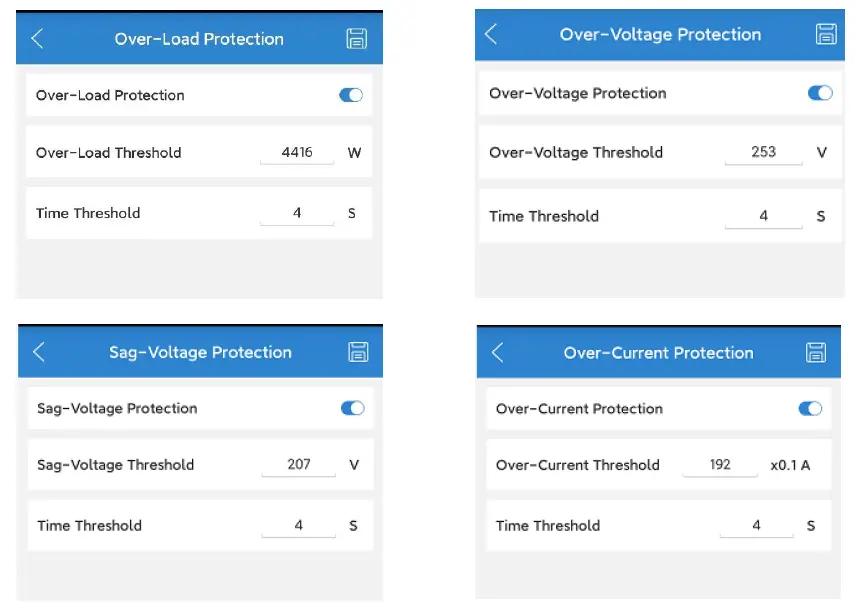Toggle the Sag-Voltage Protection switch
The image size is (857, 612).
pyautogui.click(x=352, y=408)
